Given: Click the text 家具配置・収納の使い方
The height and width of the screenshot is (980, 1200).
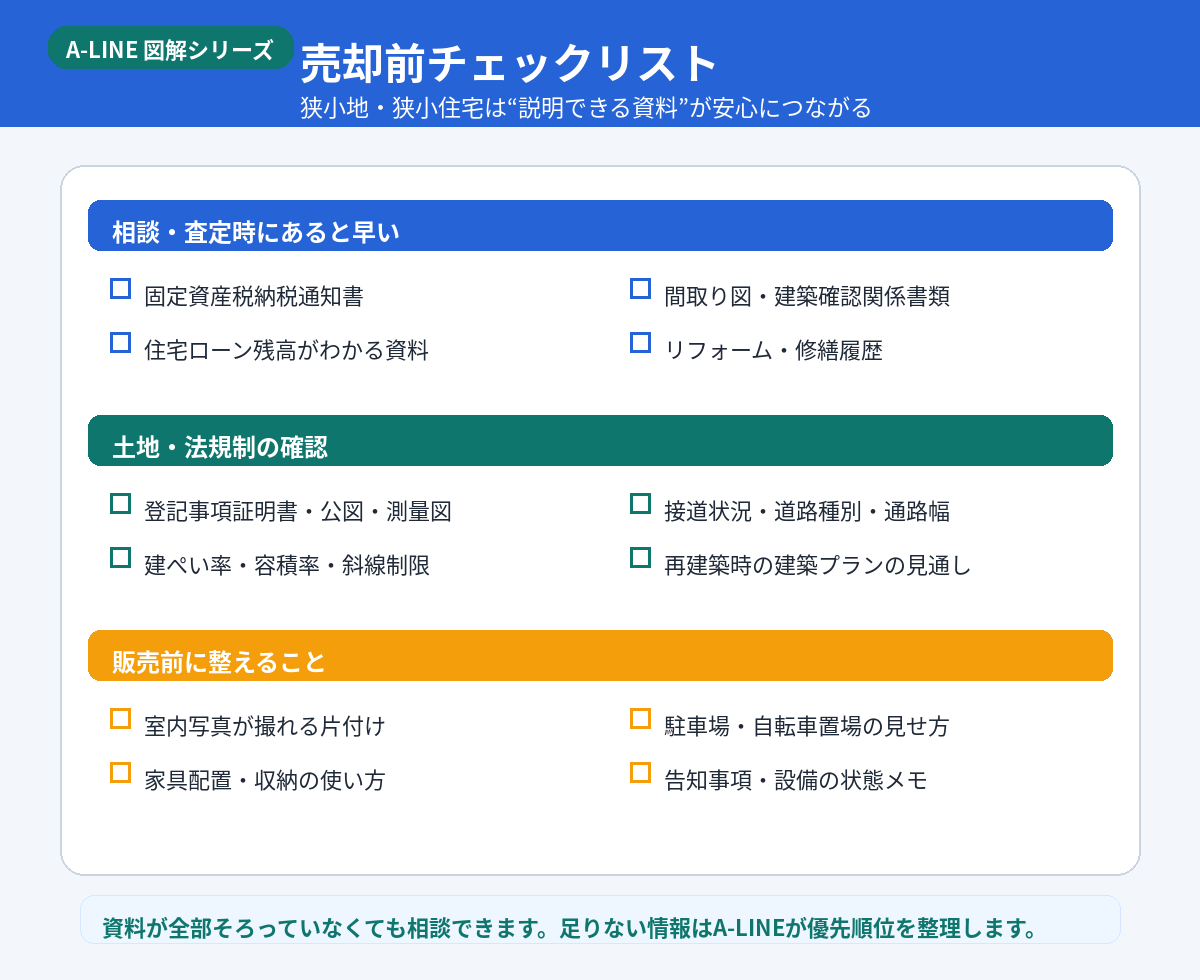Looking at the screenshot, I should (x=265, y=781).
